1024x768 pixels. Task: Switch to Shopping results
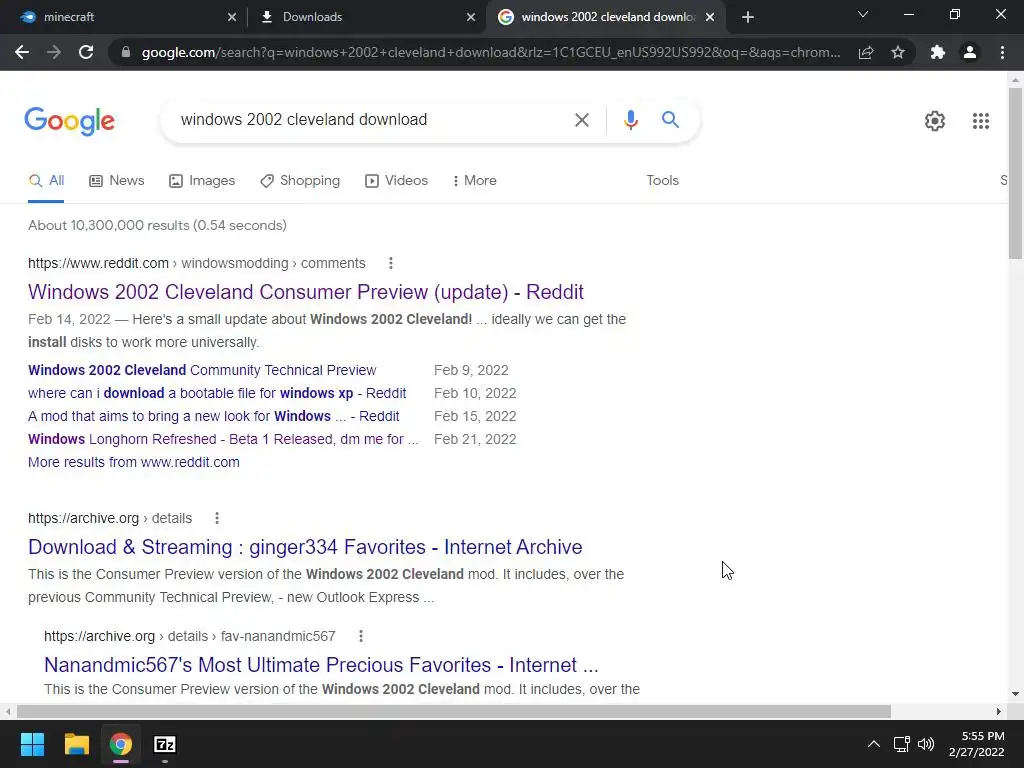tap(300, 180)
